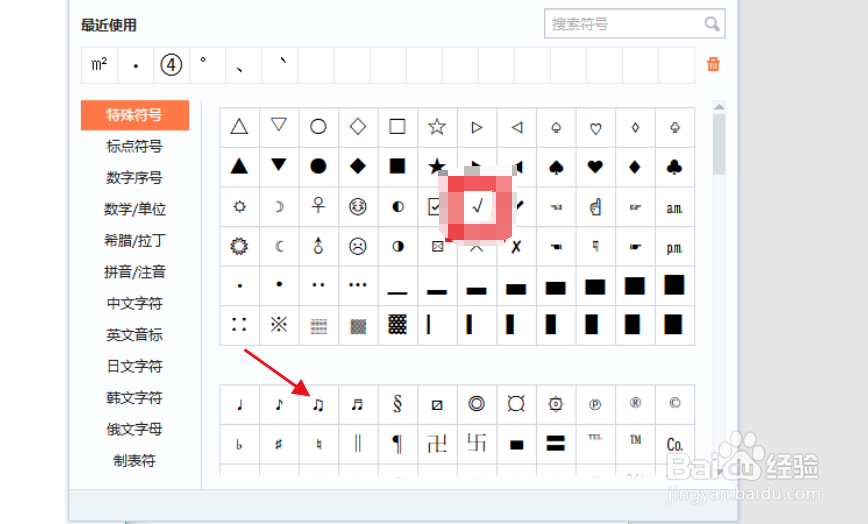Insert the hollow diamond symbol
This screenshot has height=524, width=868.
[x=358, y=127]
